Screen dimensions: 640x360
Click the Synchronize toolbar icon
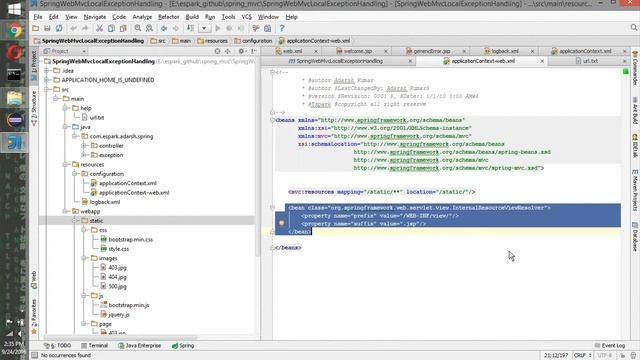59,28
